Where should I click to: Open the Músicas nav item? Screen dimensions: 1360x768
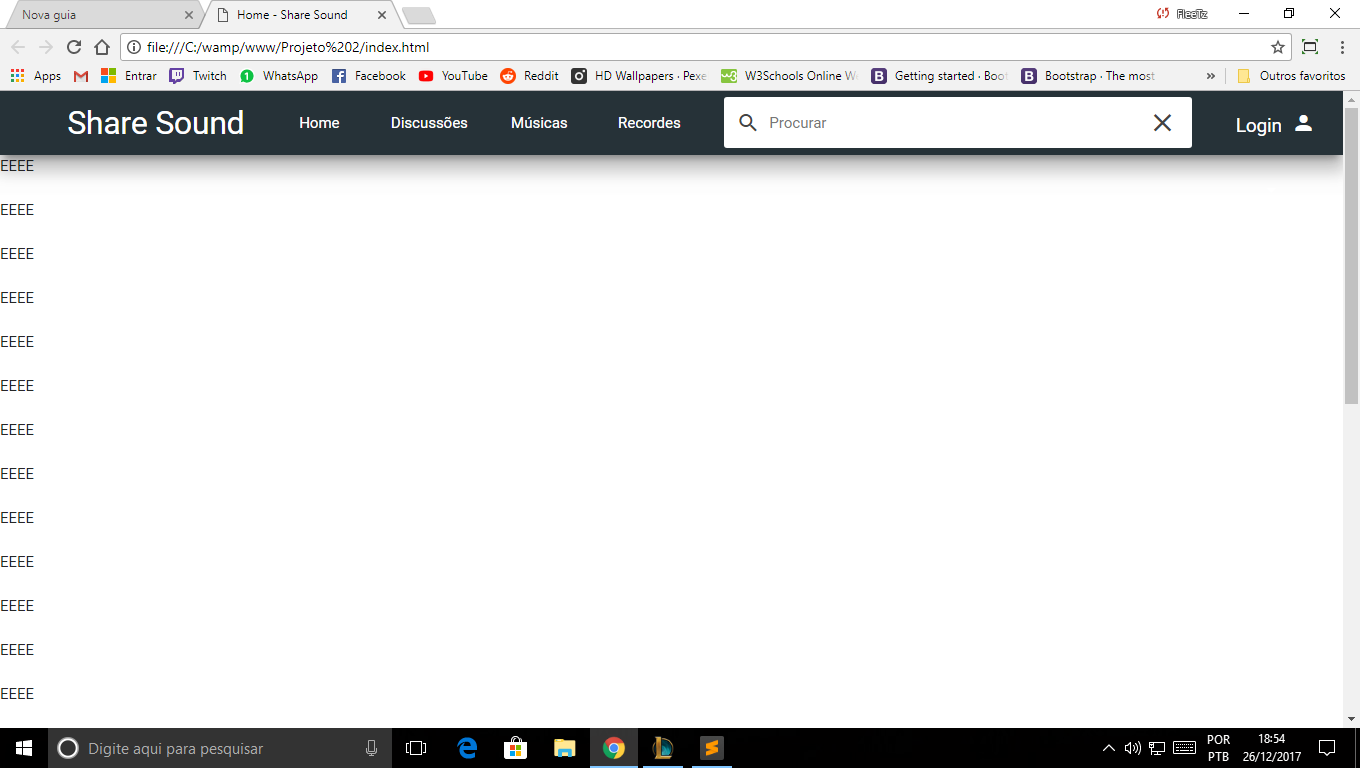pyautogui.click(x=539, y=123)
